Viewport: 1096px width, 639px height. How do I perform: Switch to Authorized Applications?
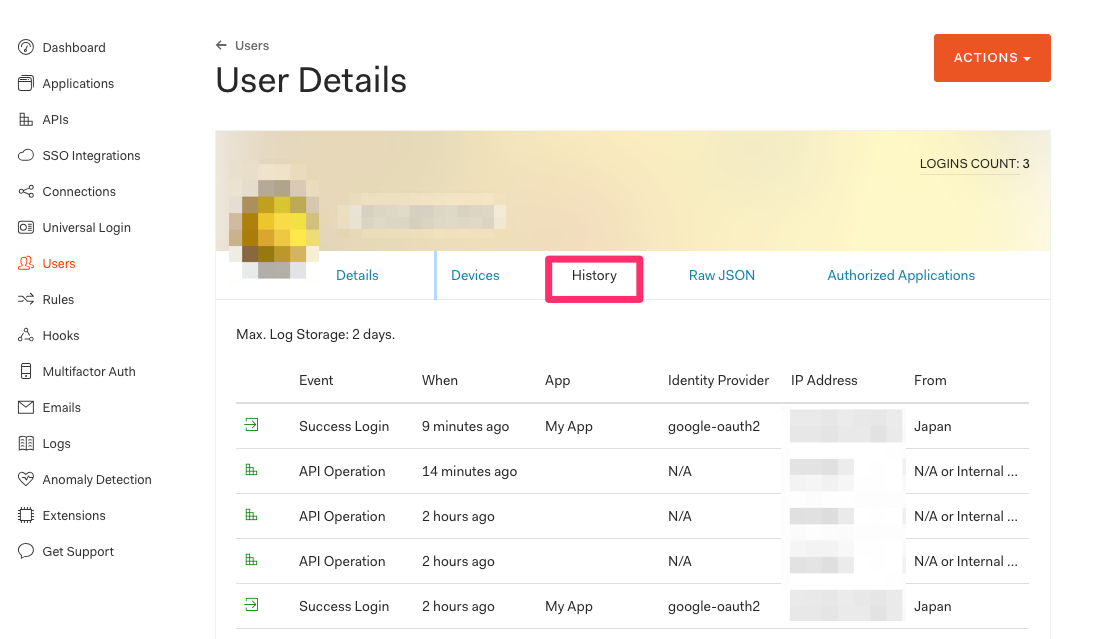[x=900, y=274]
